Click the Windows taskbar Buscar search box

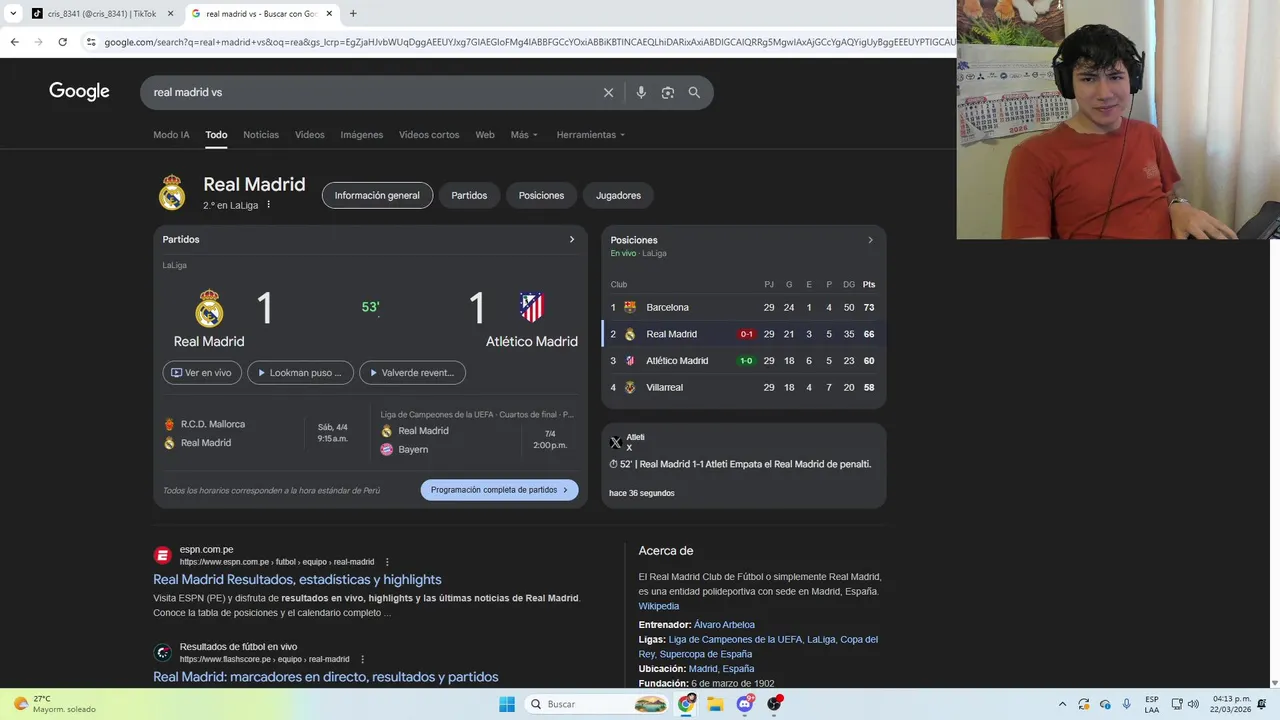point(597,704)
